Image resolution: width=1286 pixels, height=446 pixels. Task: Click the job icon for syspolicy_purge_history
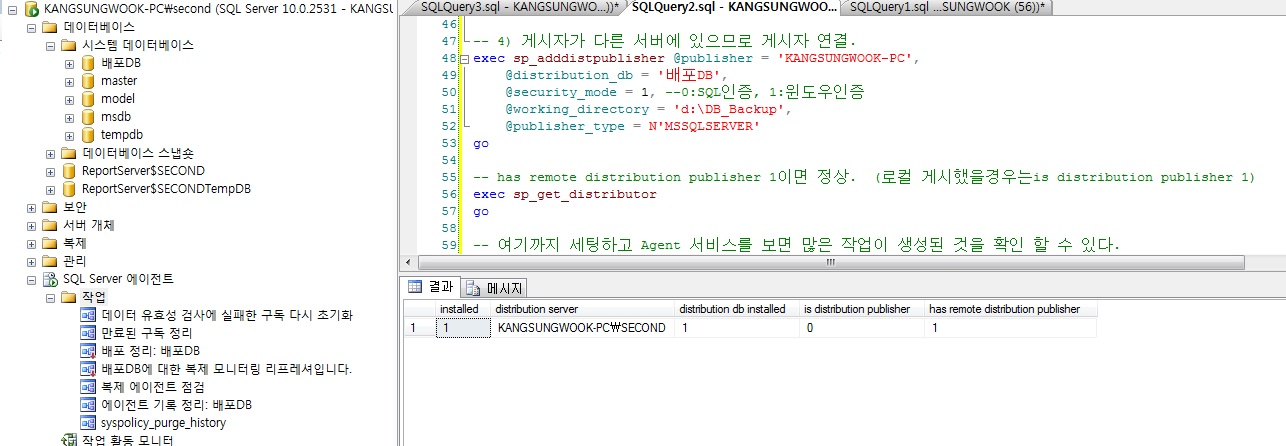tap(88, 423)
